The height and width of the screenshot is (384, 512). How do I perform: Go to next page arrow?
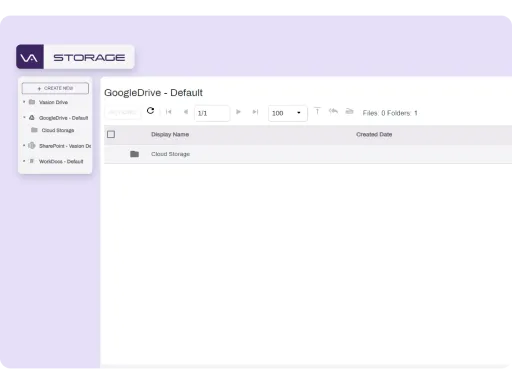click(x=238, y=112)
